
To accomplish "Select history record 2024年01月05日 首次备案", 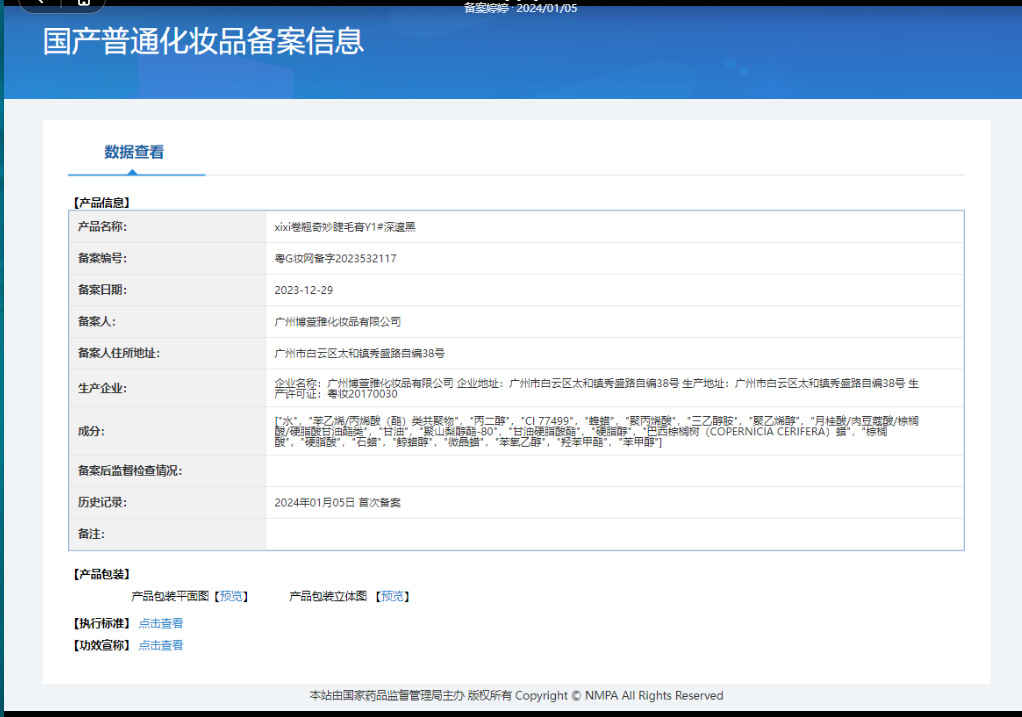I will pyautogui.click(x=338, y=503).
